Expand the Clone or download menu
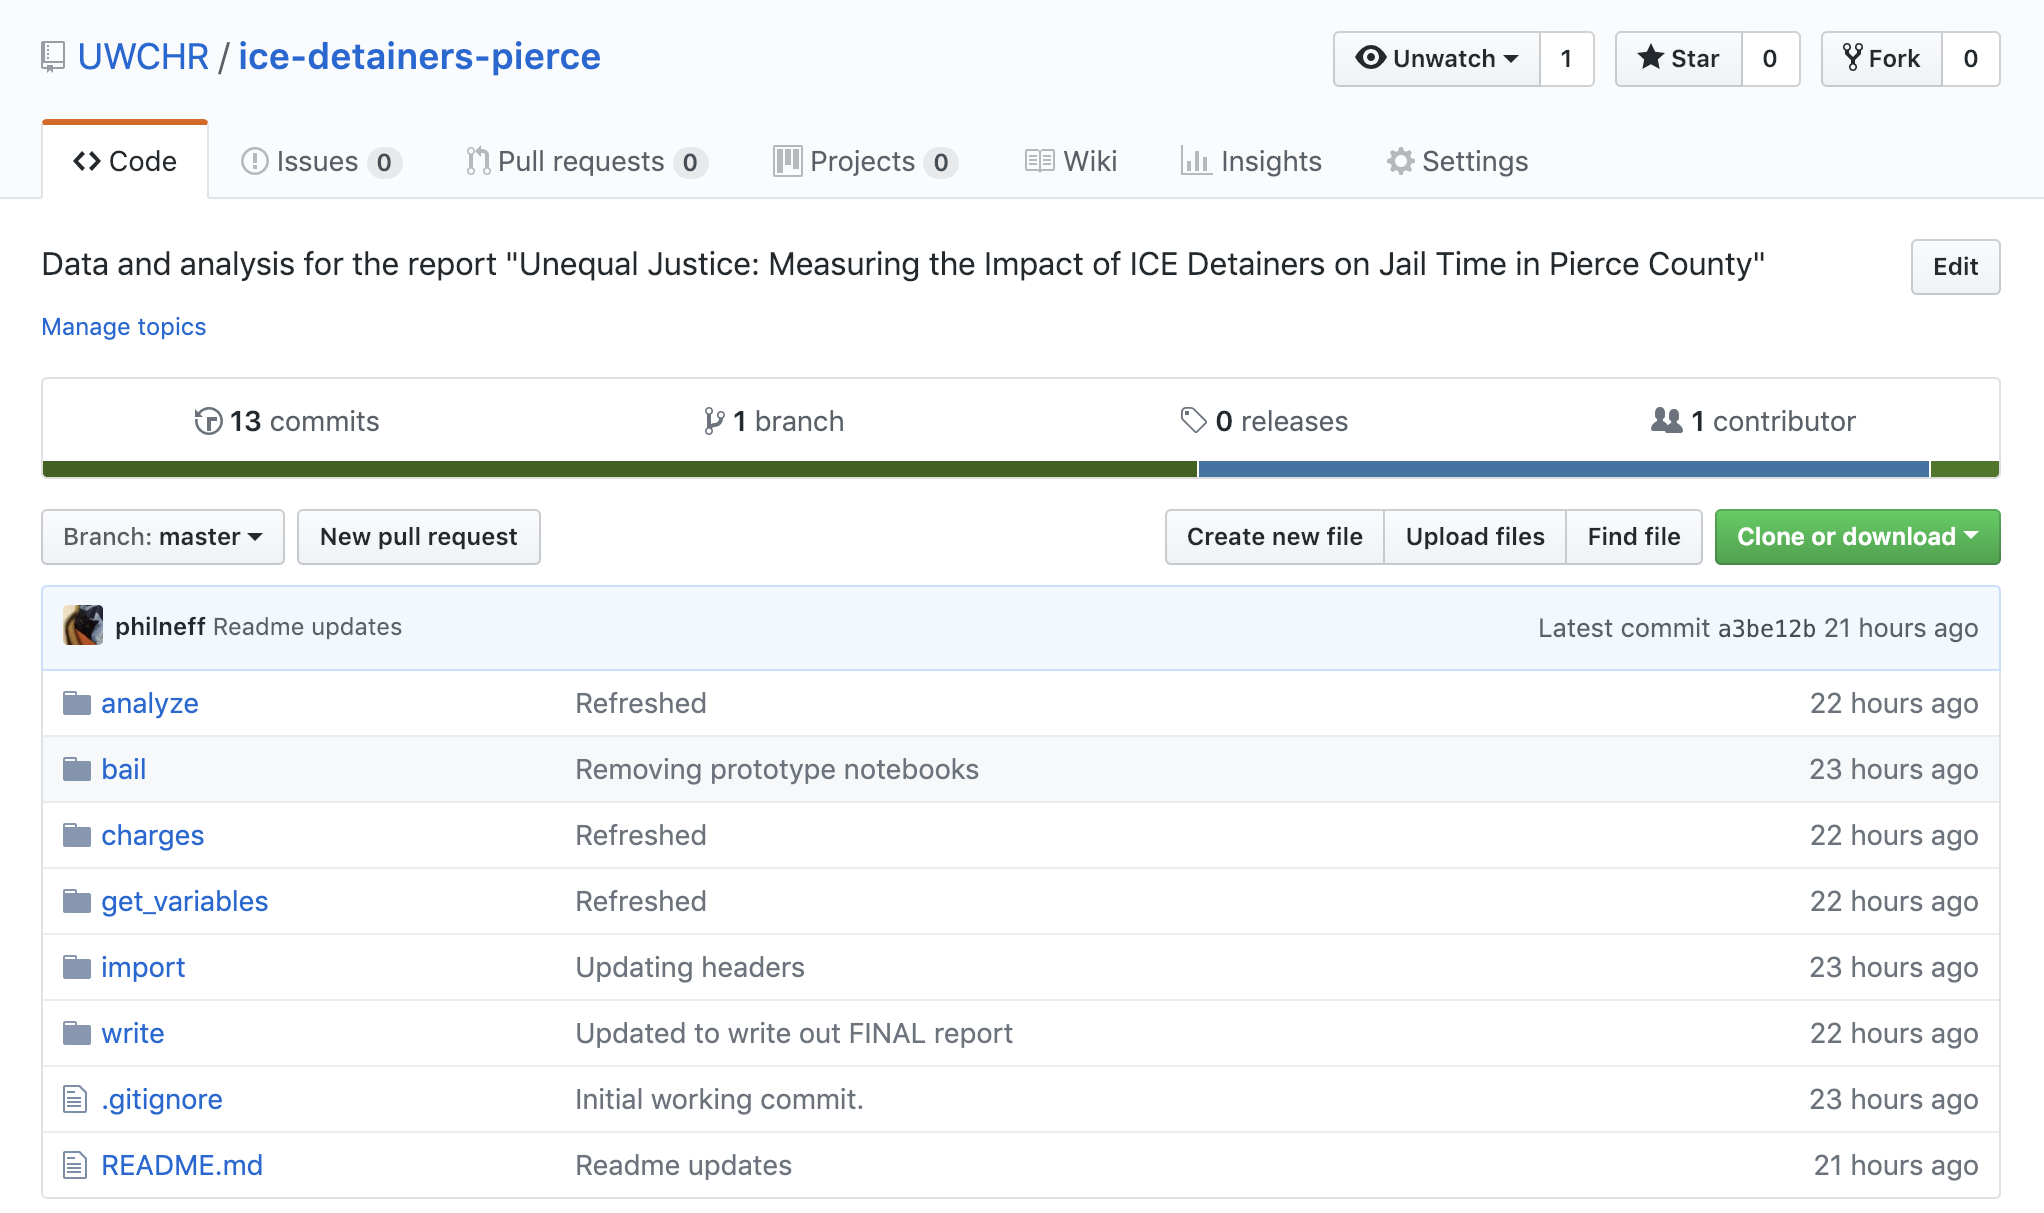The height and width of the screenshot is (1213, 2044). [x=1857, y=537]
